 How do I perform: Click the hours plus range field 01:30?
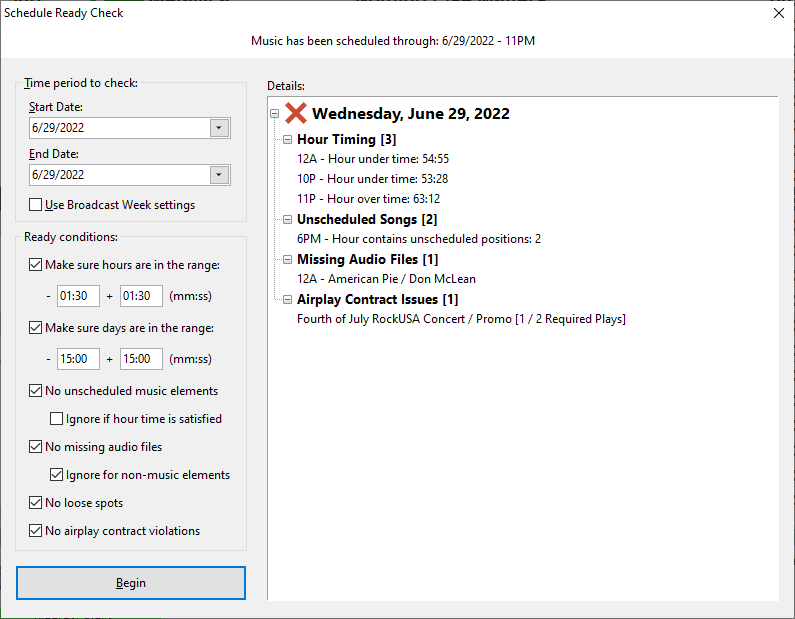click(x=141, y=296)
